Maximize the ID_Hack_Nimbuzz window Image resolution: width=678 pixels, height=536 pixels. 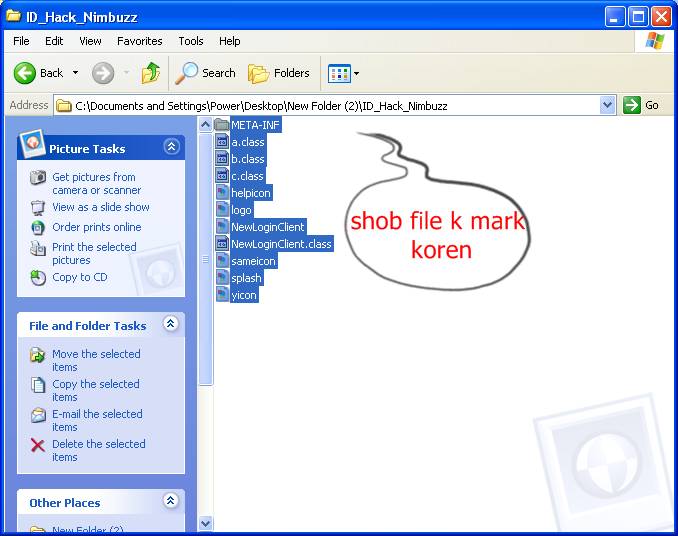[638, 17]
